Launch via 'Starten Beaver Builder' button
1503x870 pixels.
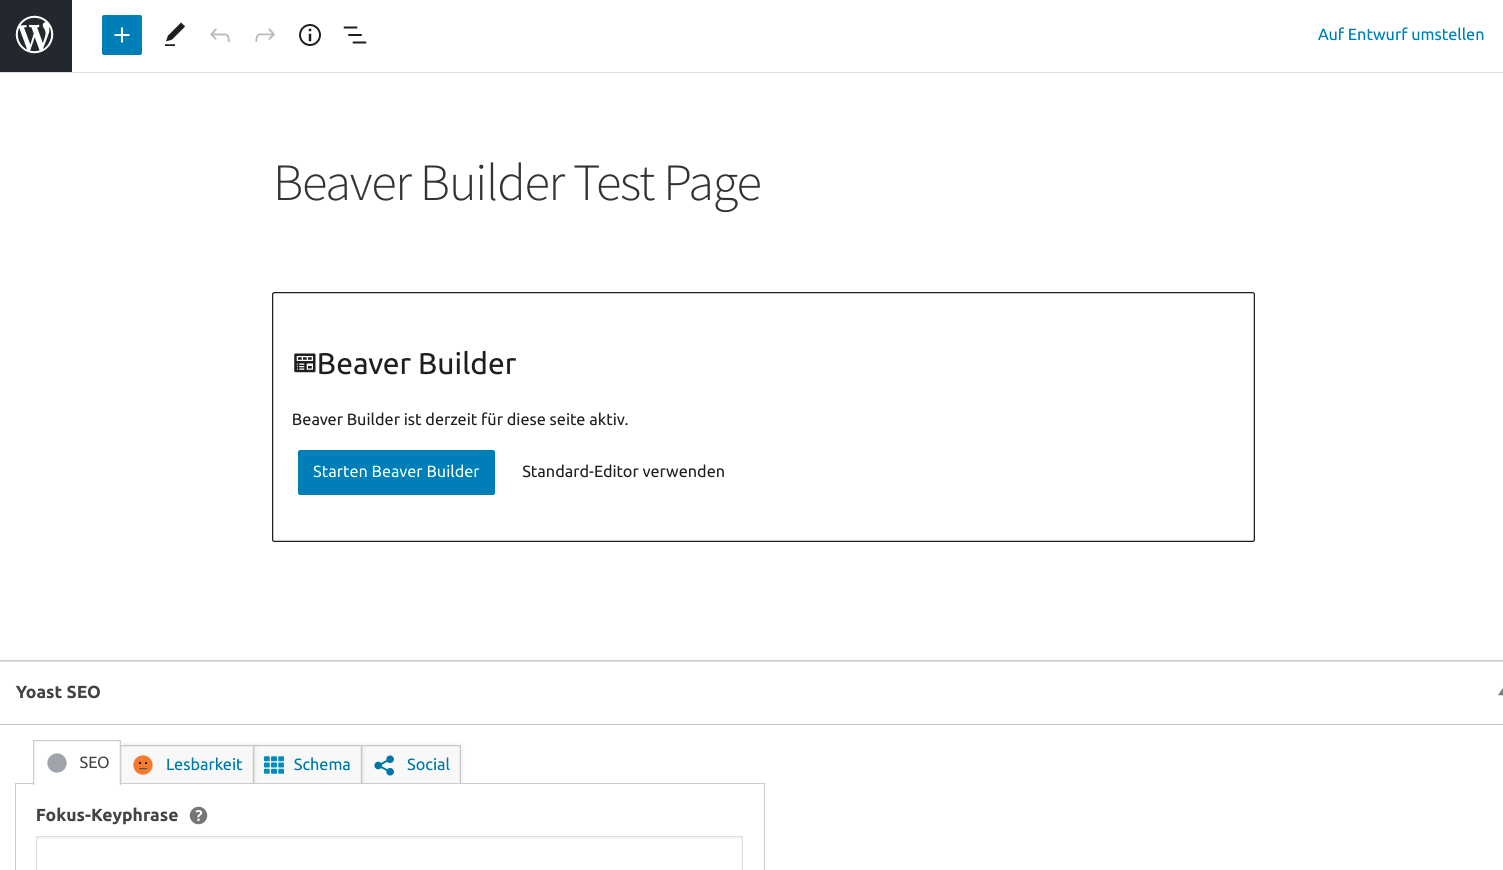pos(396,472)
